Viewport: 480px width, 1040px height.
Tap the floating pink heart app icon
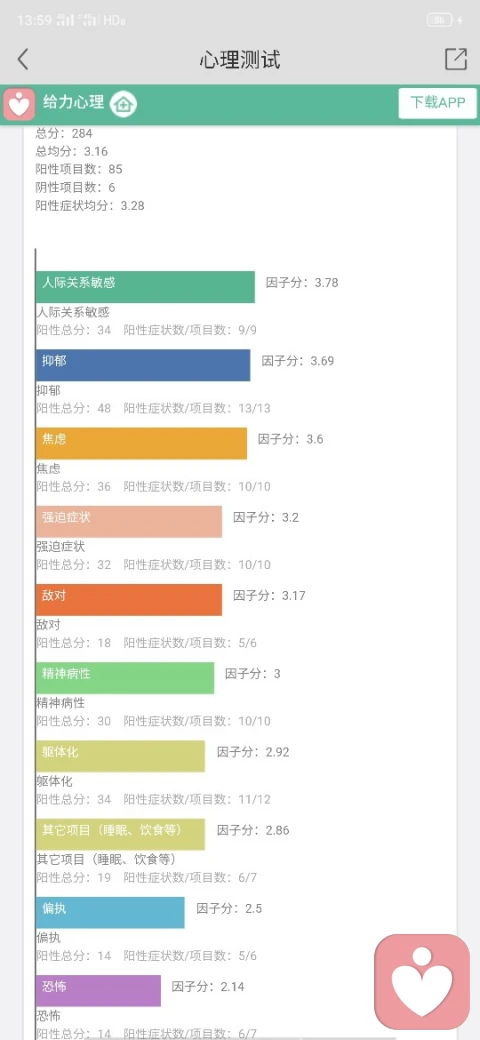422,981
